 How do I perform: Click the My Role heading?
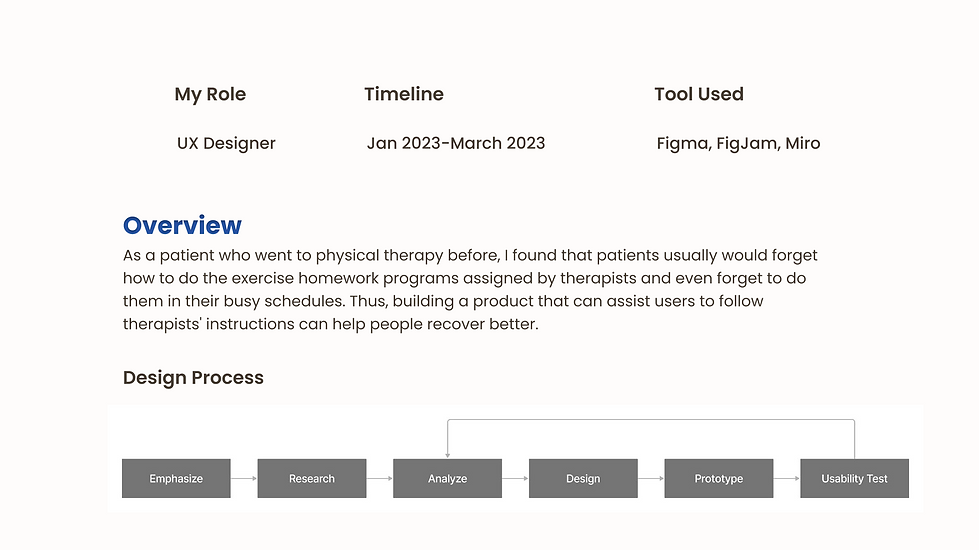tap(210, 95)
